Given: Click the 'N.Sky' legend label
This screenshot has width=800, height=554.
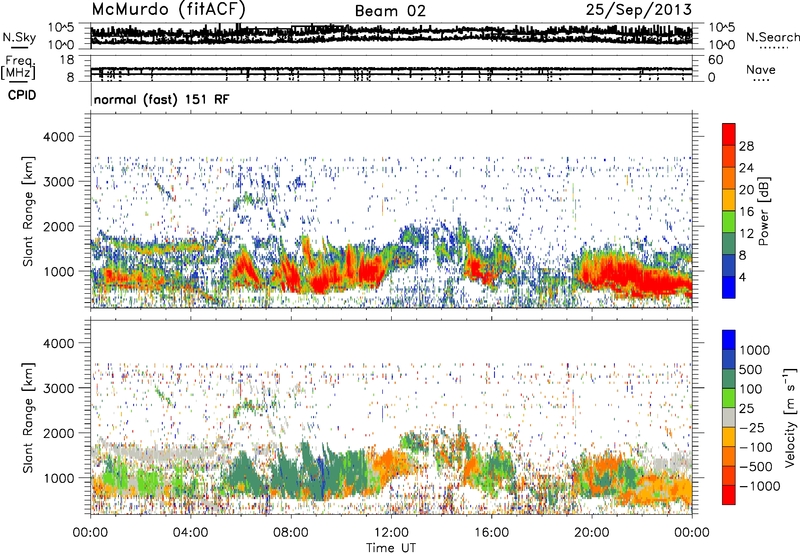Looking at the screenshot, I should point(19,37).
